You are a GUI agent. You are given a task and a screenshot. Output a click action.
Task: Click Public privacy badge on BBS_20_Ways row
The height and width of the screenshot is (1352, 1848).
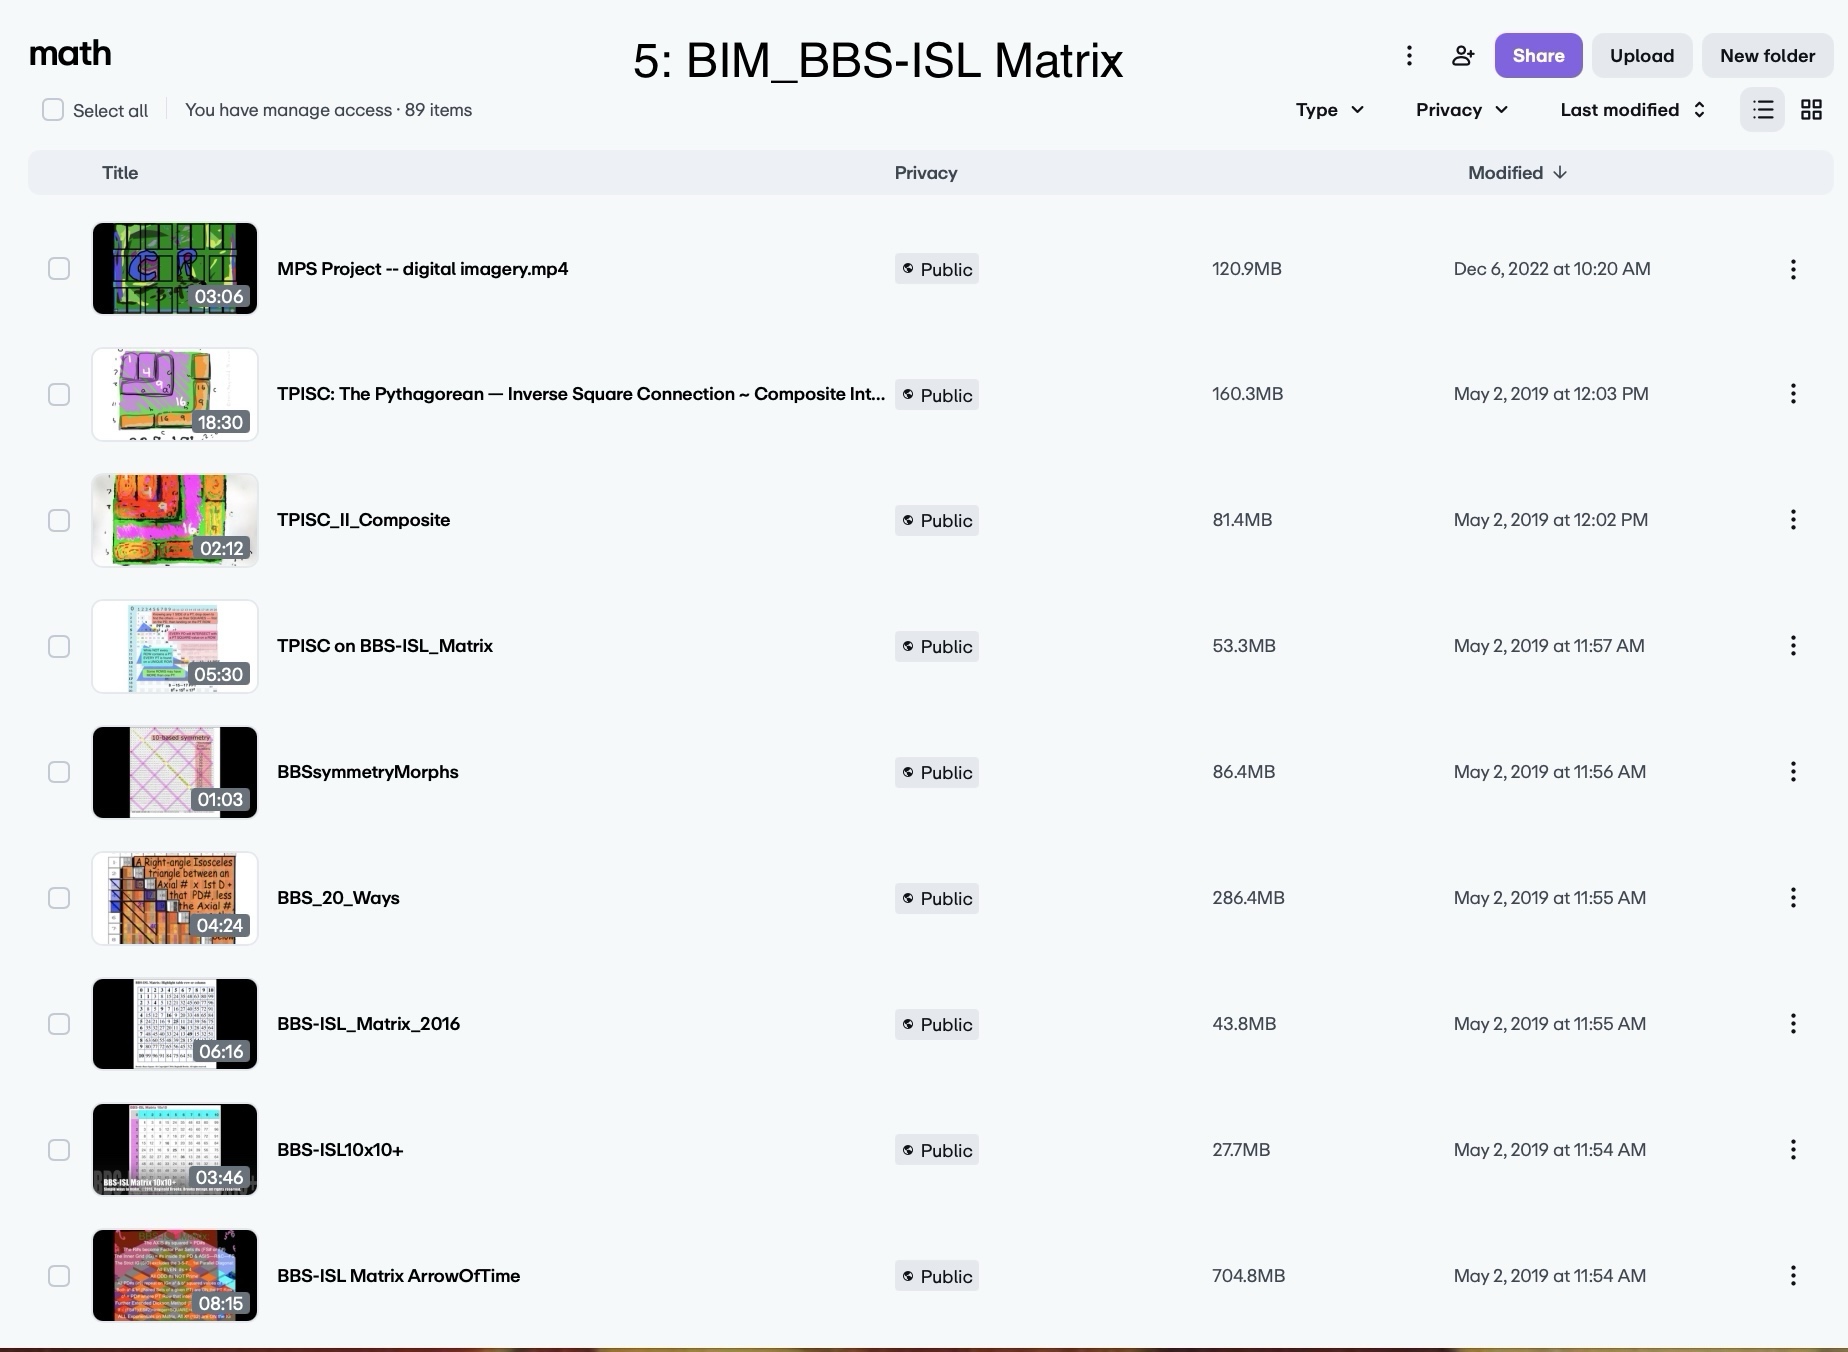(x=936, y=898)
